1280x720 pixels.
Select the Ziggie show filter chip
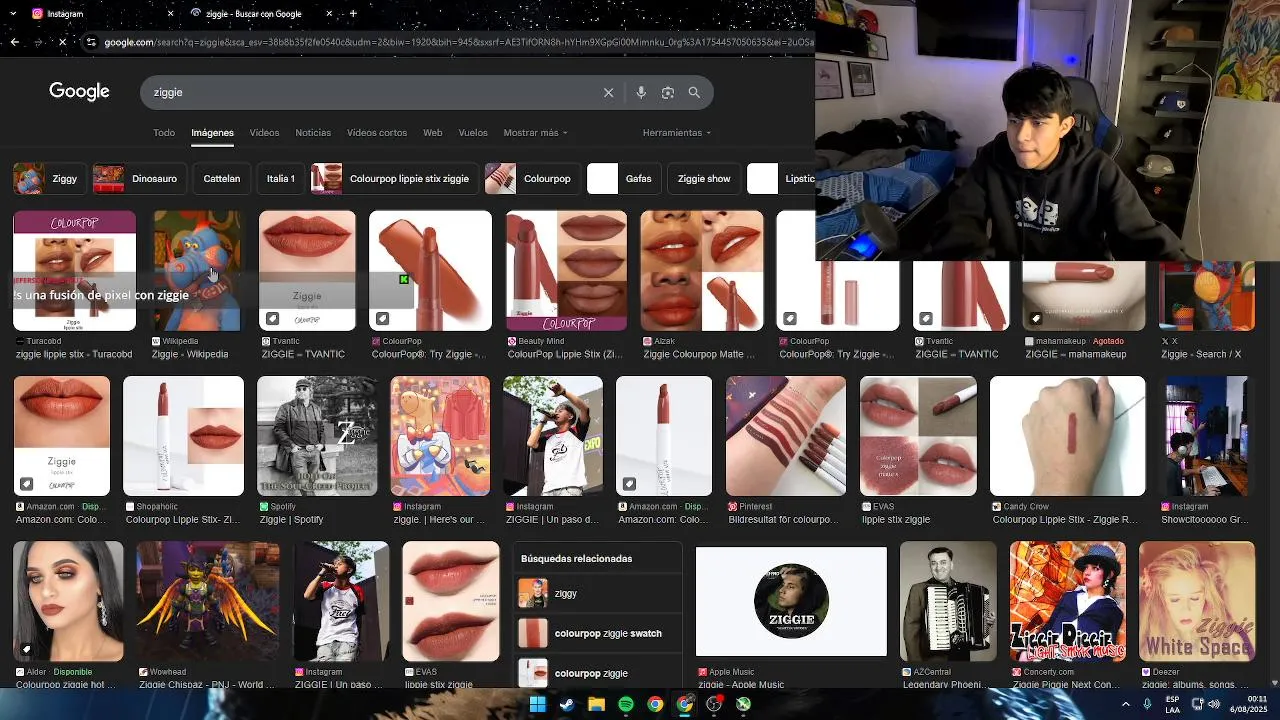[704, 179]
